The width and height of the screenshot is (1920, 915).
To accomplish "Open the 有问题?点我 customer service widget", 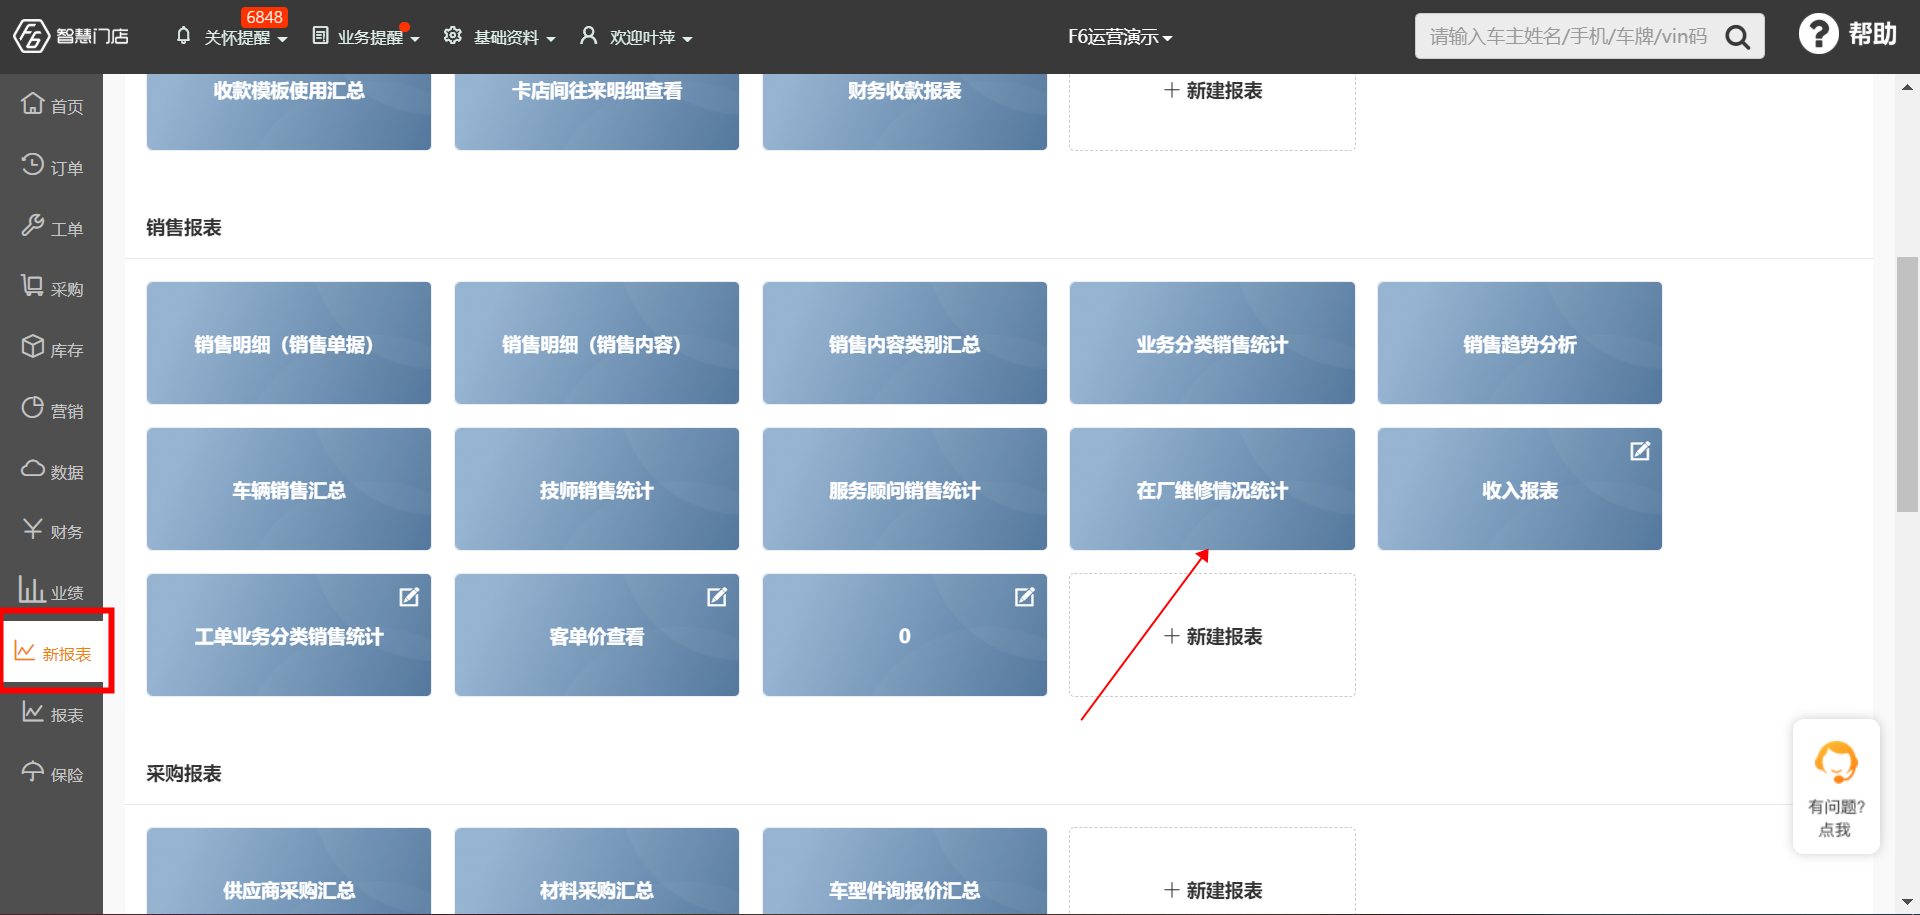I will 1836,787.
